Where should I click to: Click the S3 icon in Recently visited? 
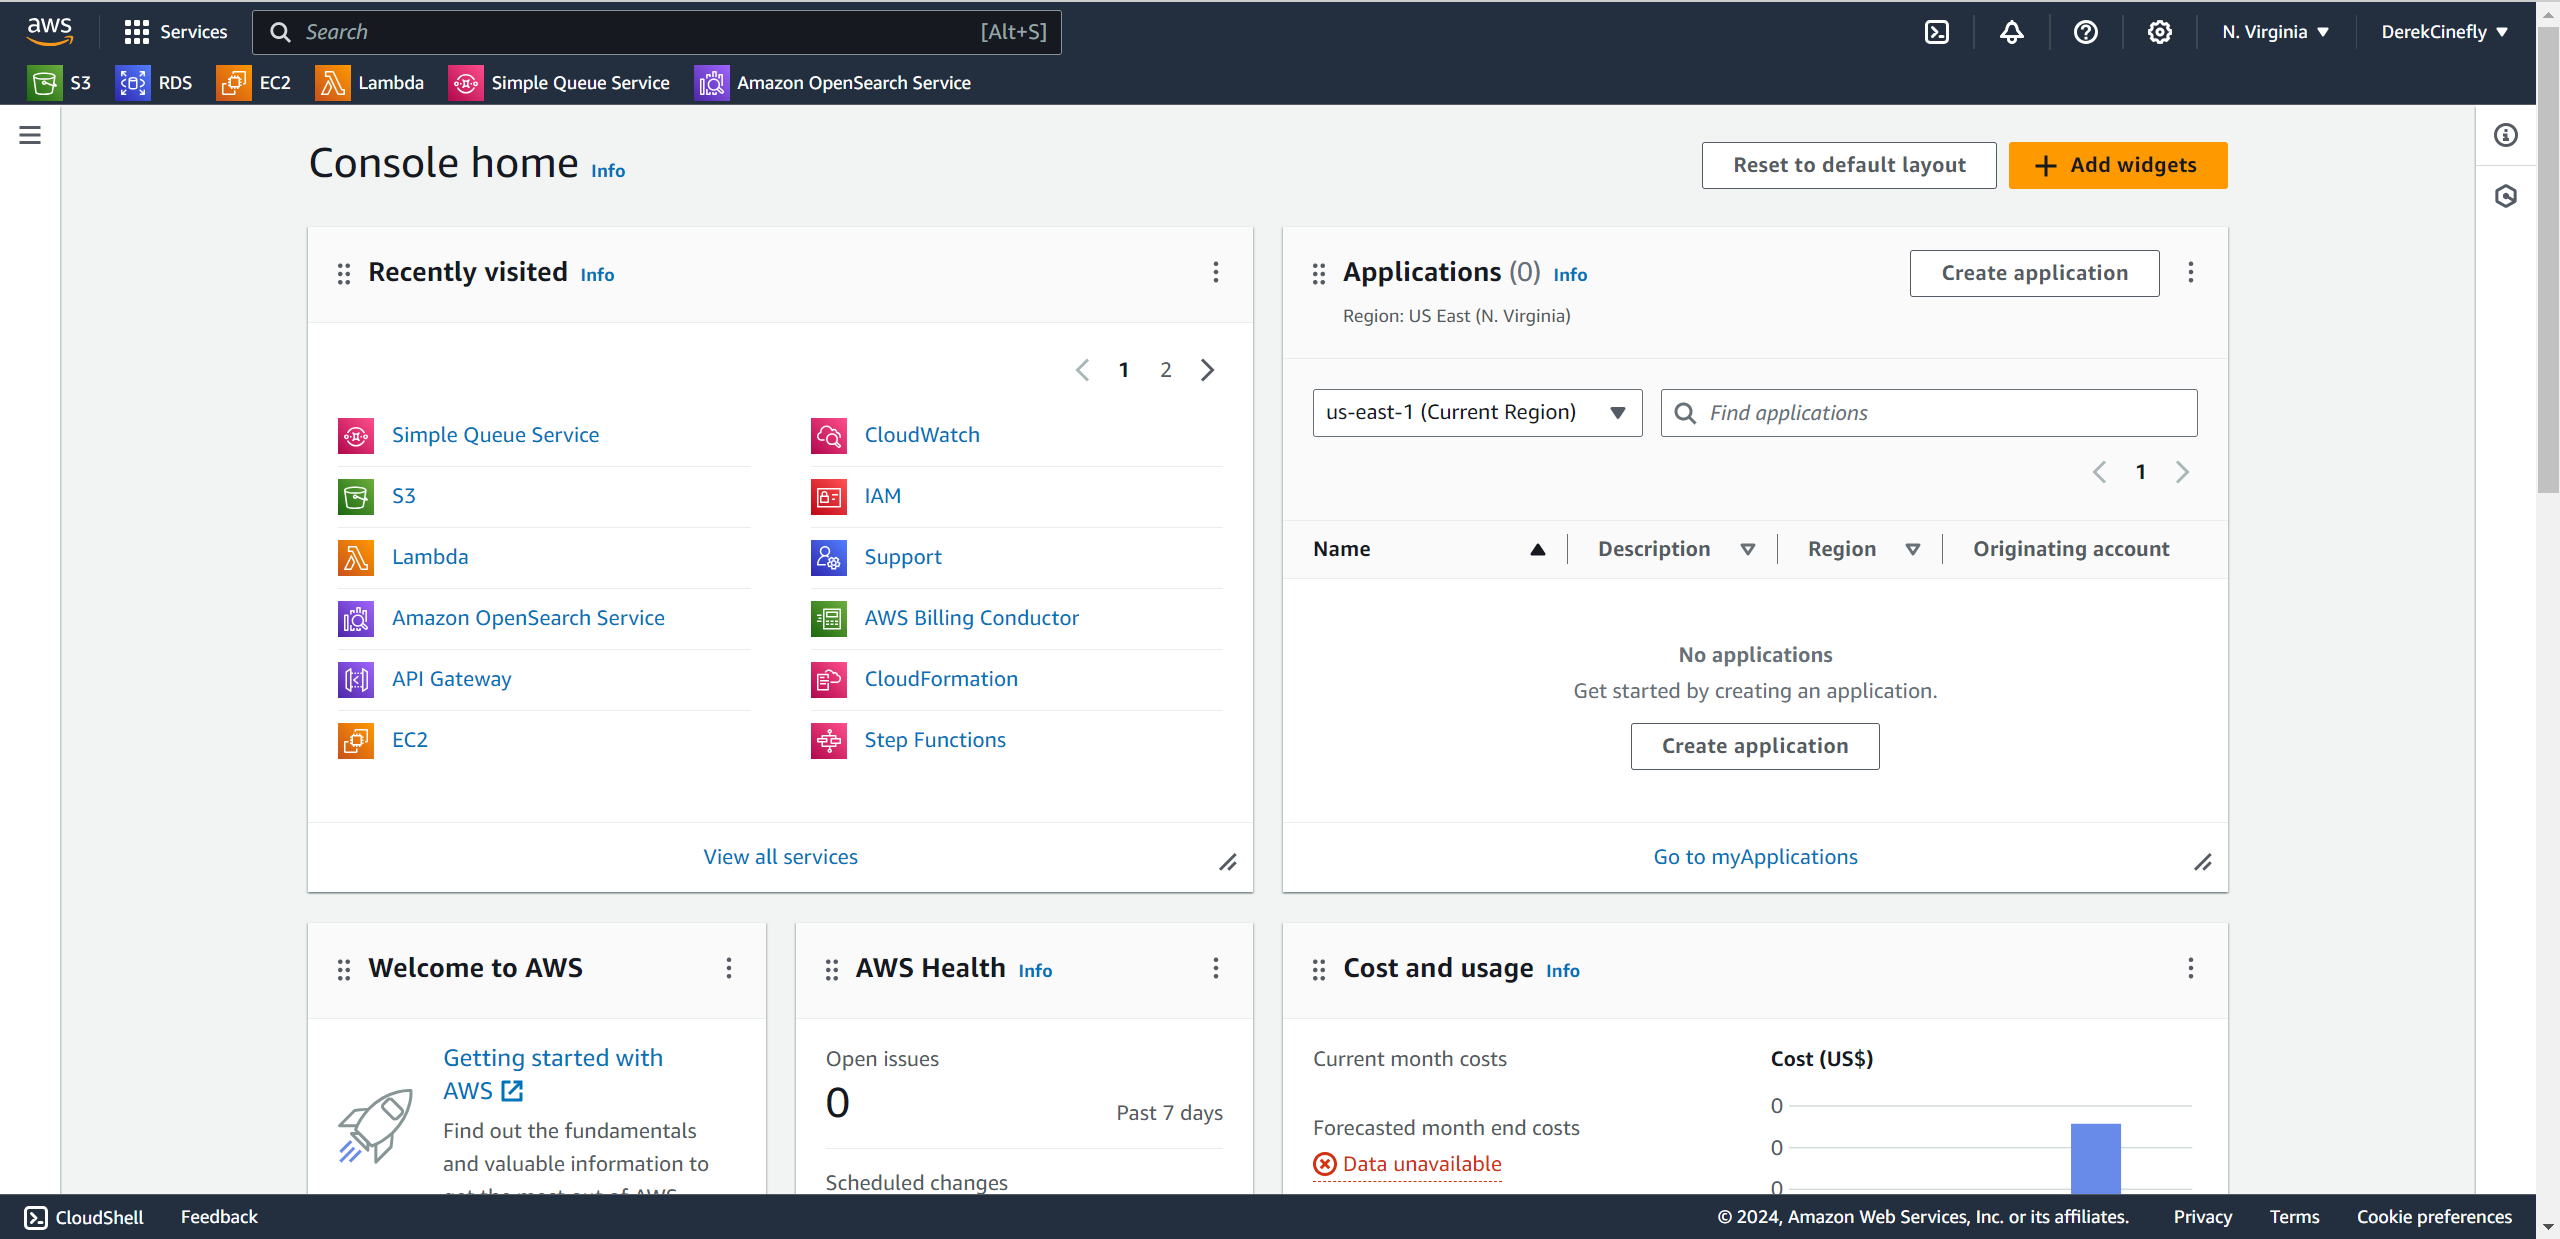356,496
